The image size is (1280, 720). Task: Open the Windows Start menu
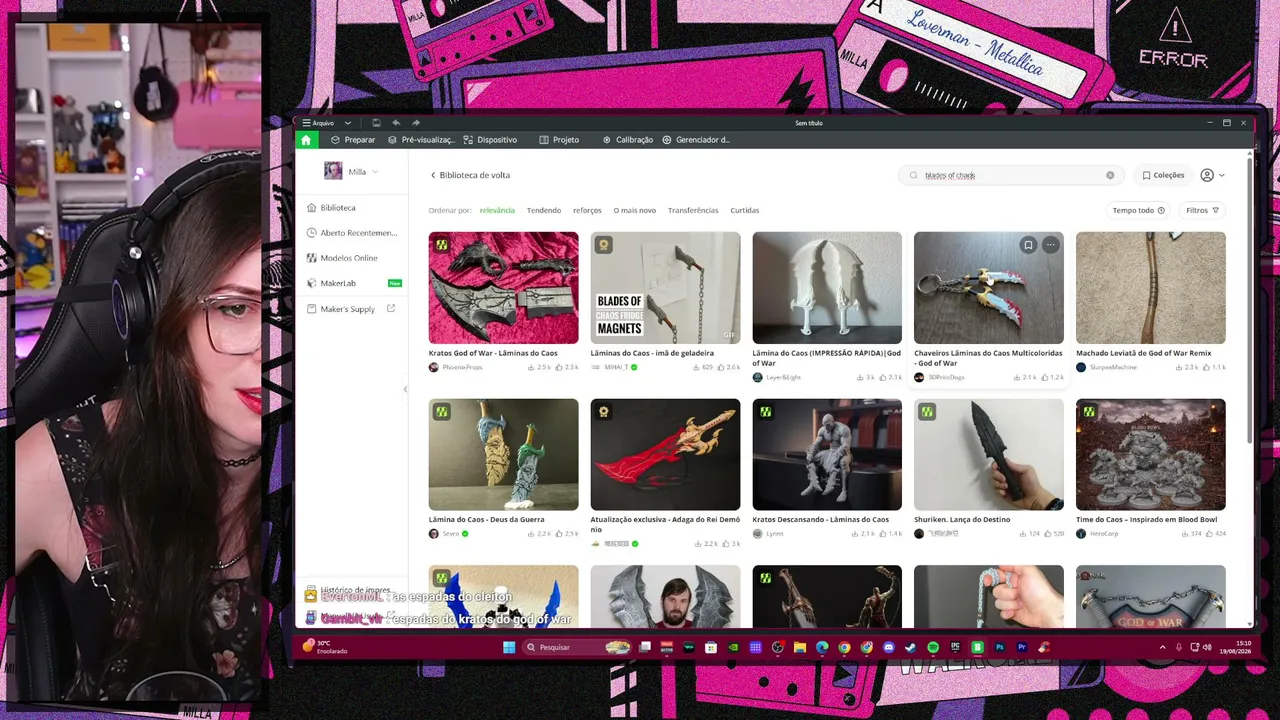[x=509, y=647]
